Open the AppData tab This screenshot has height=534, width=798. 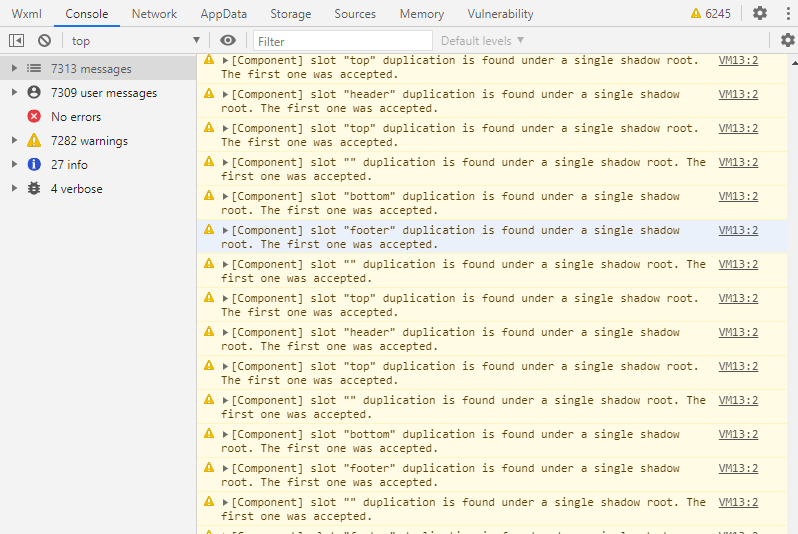tap(223, 14)
